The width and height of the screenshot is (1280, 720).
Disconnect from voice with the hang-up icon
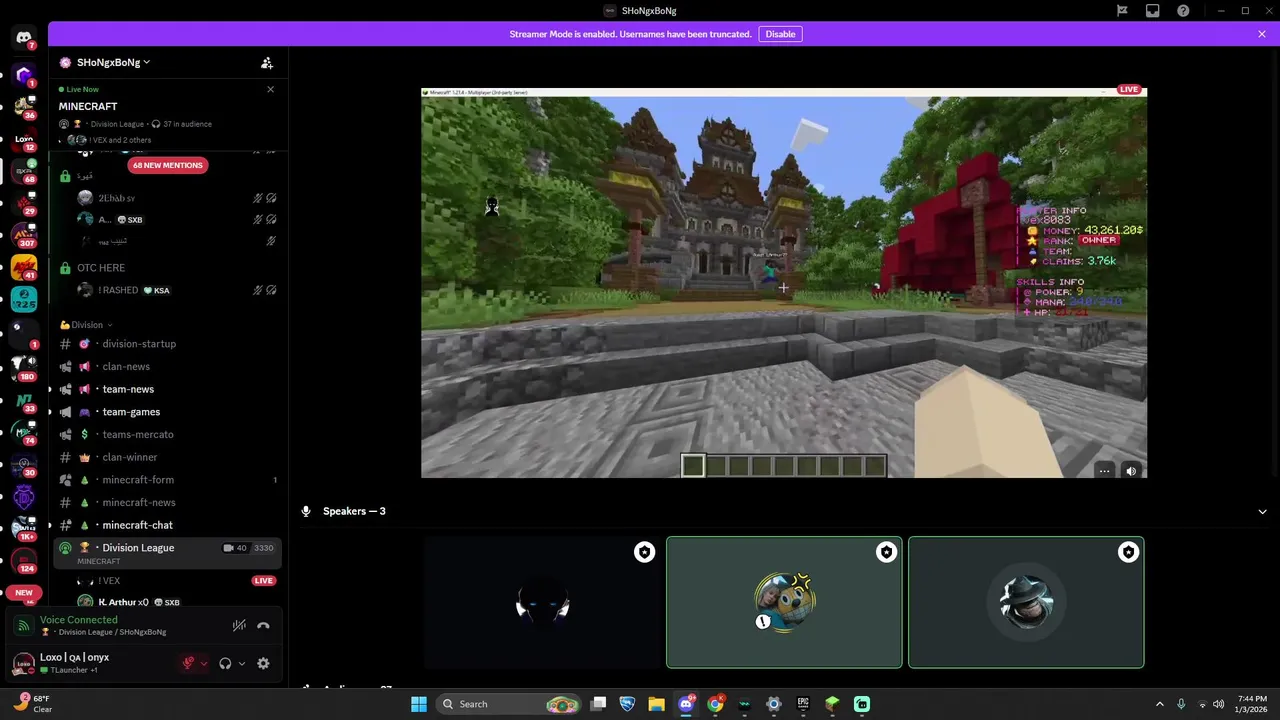[263, 626]
